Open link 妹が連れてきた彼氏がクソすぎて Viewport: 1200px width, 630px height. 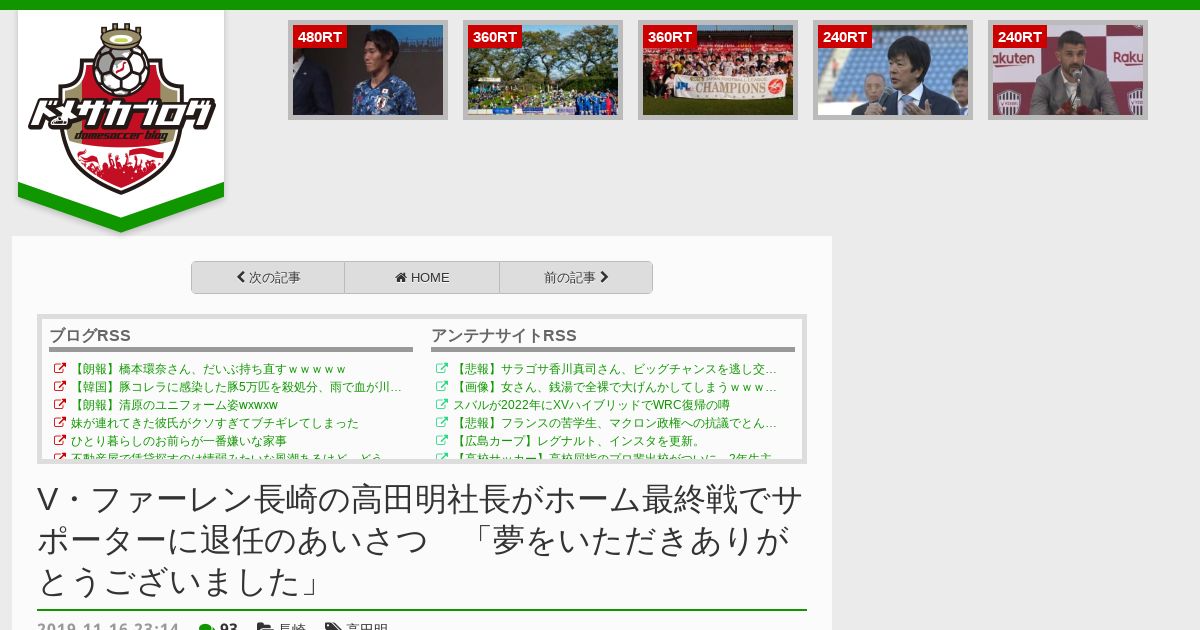pos(215,423)
